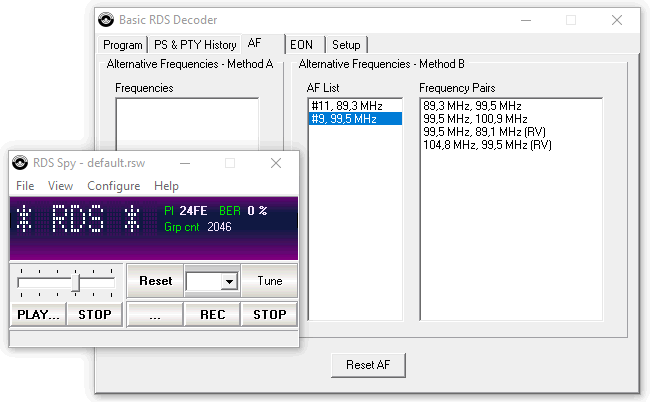650x402 pixels.
Task: Select the AF tab
Action: pos(263,44)
